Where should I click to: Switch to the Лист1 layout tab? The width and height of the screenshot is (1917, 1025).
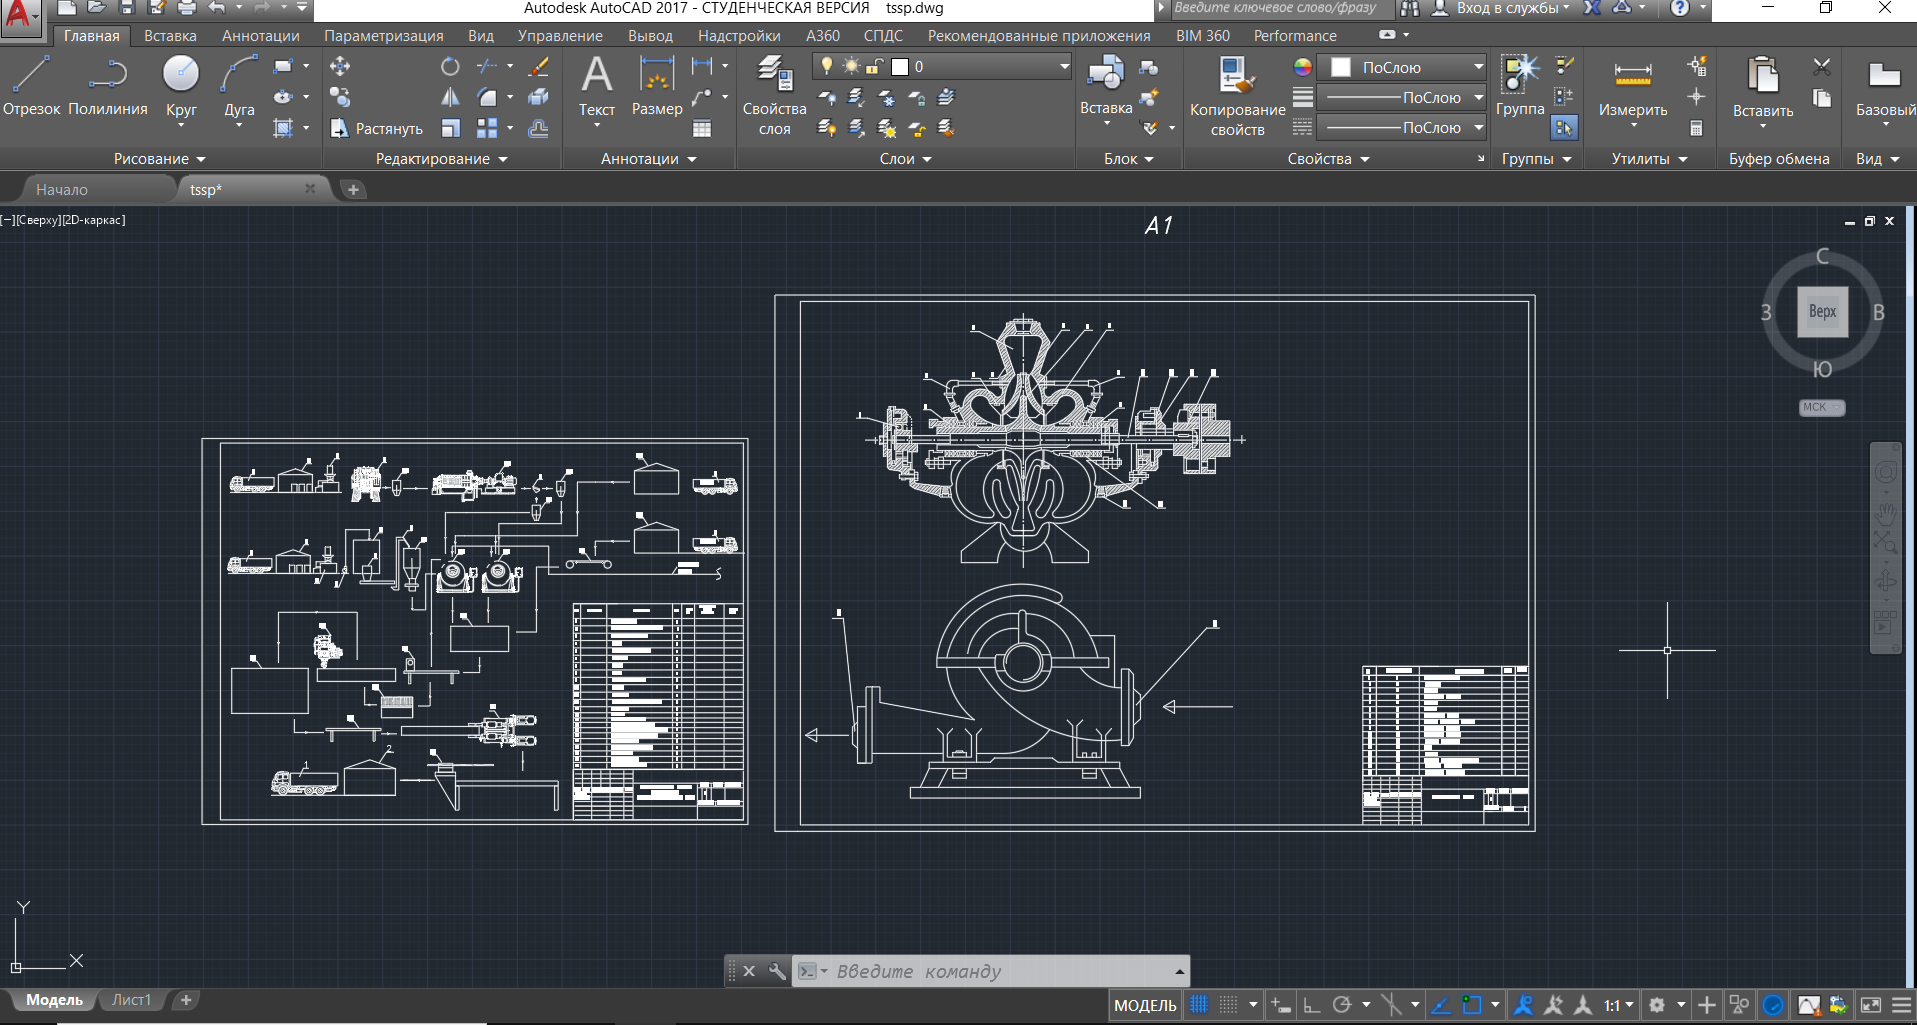pyautogui.click(x=132, y=1000)
